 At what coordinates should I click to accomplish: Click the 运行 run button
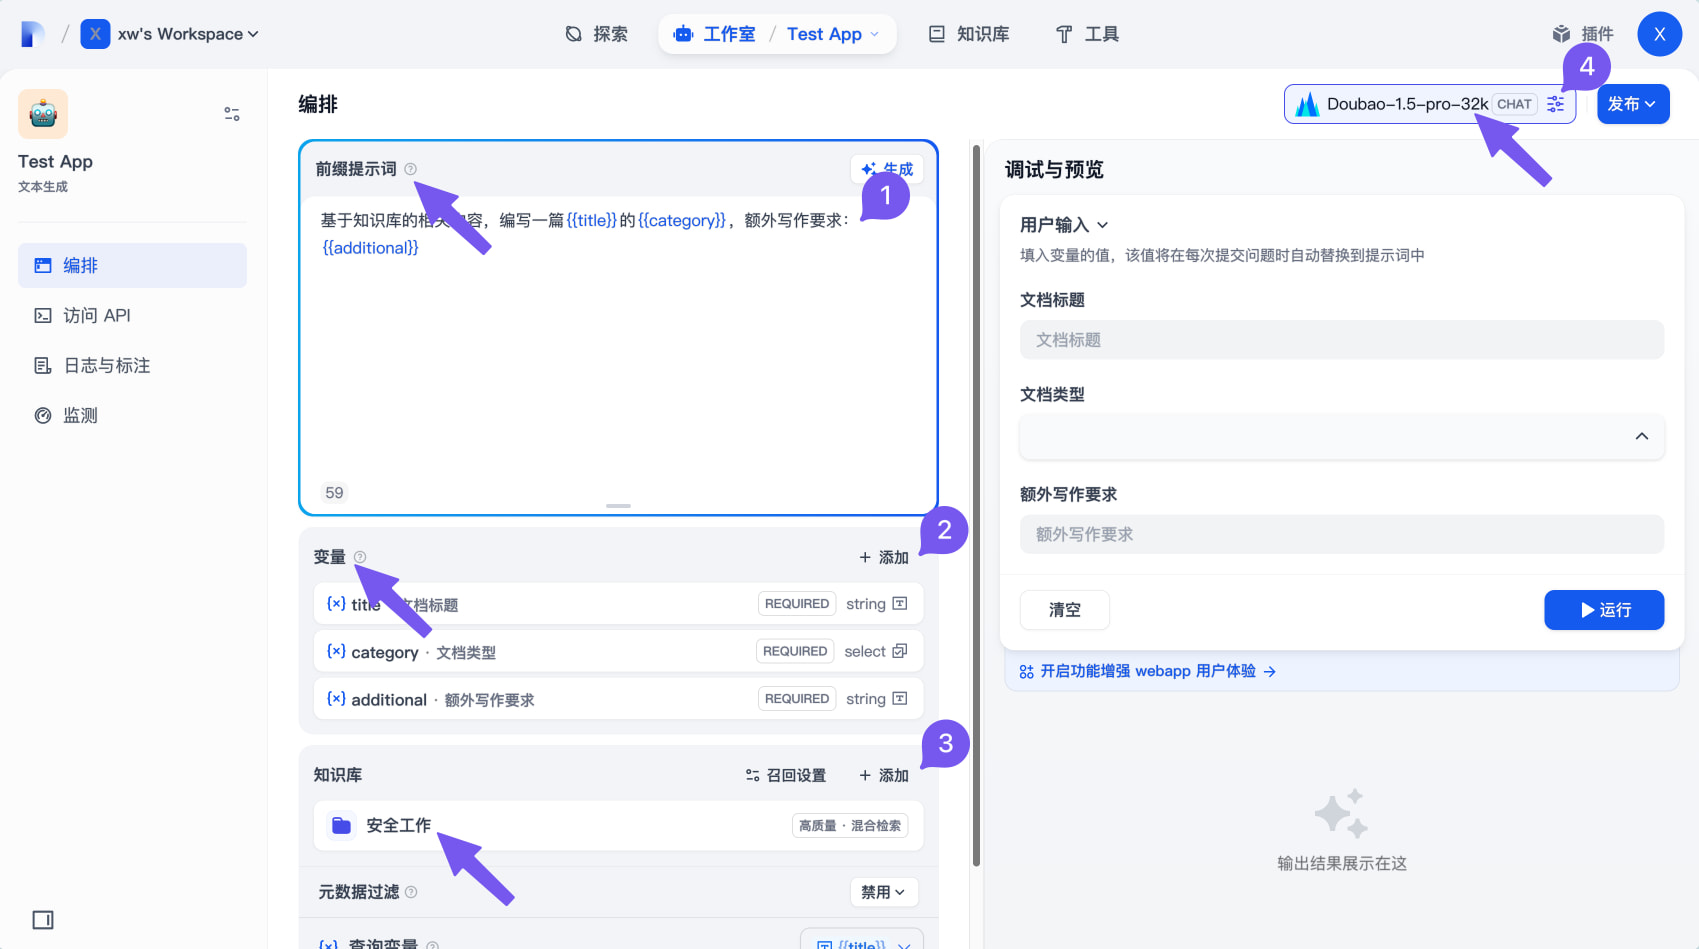coord(1604,610)
